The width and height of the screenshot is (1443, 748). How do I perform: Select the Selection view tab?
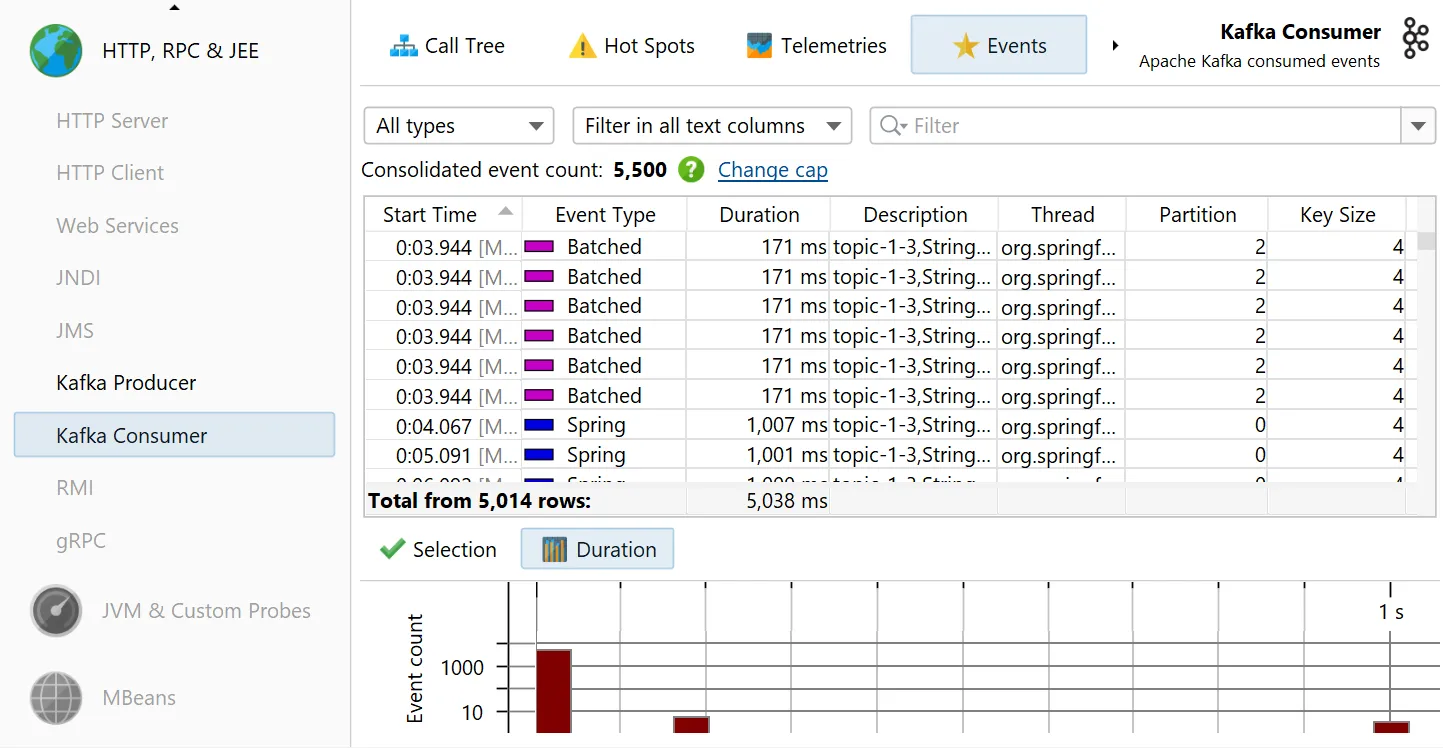tap(439, 549)
